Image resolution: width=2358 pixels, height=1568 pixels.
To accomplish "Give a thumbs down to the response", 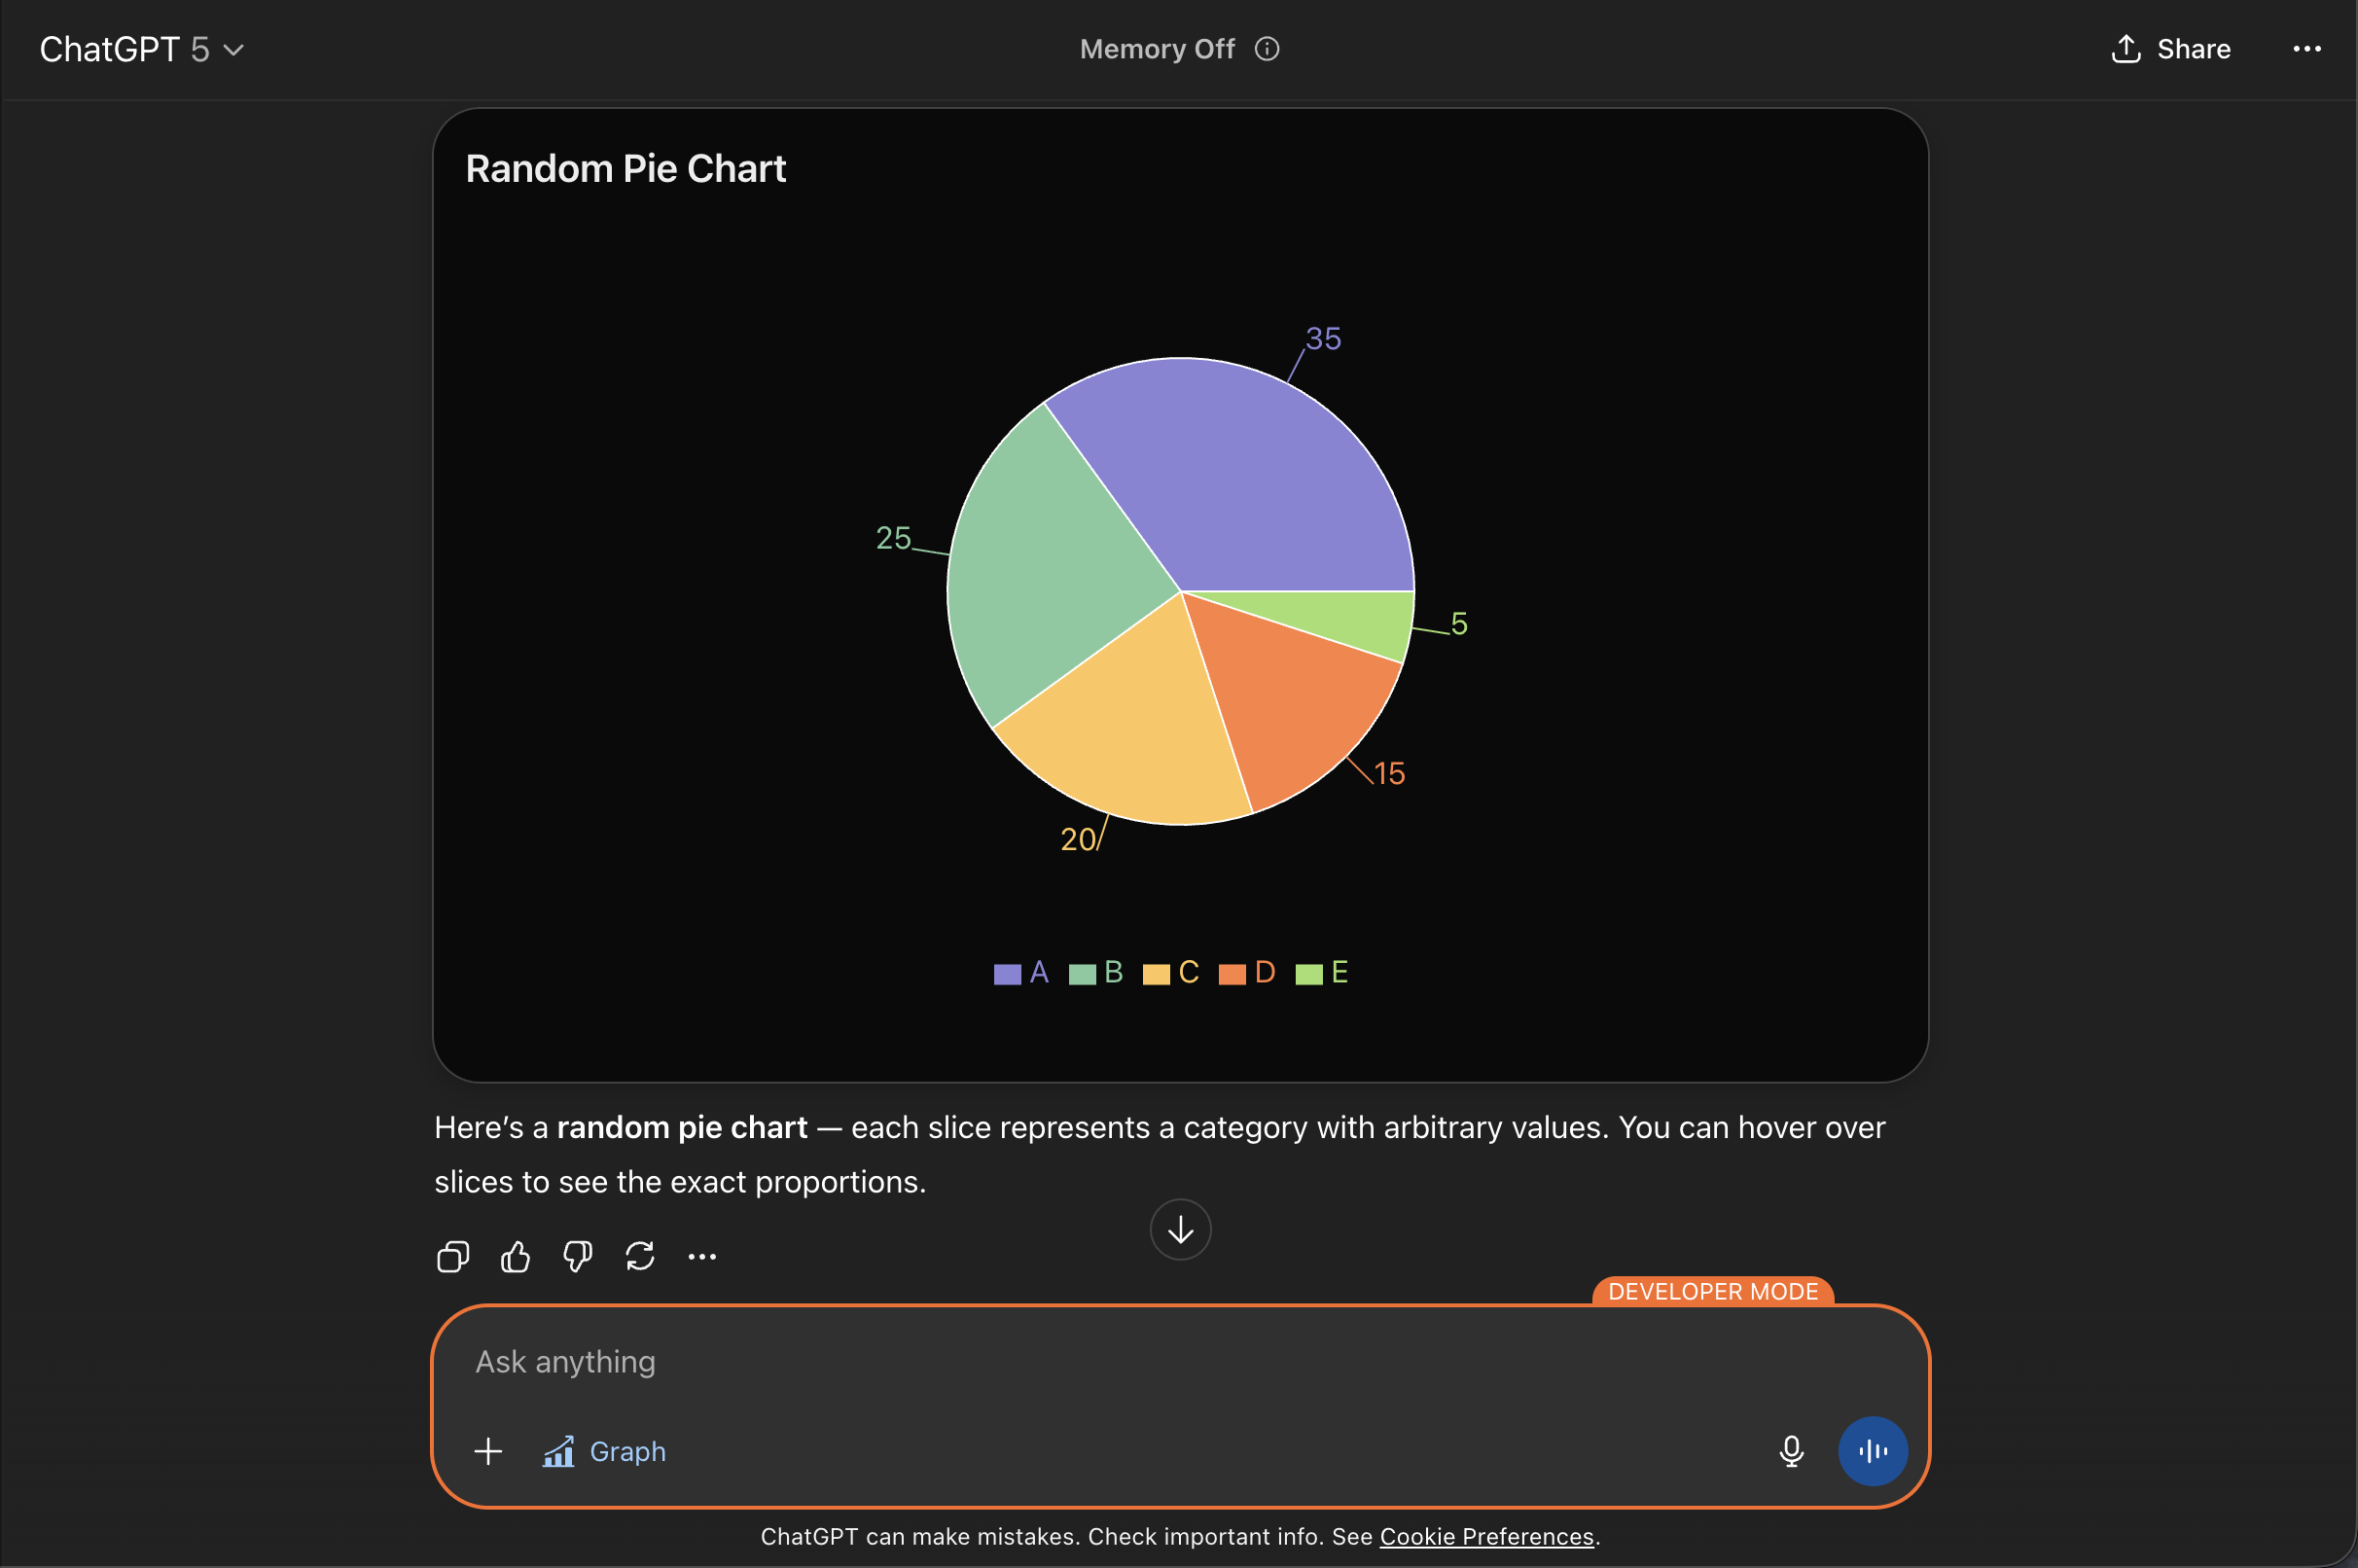I will [x=578, y=1256].
